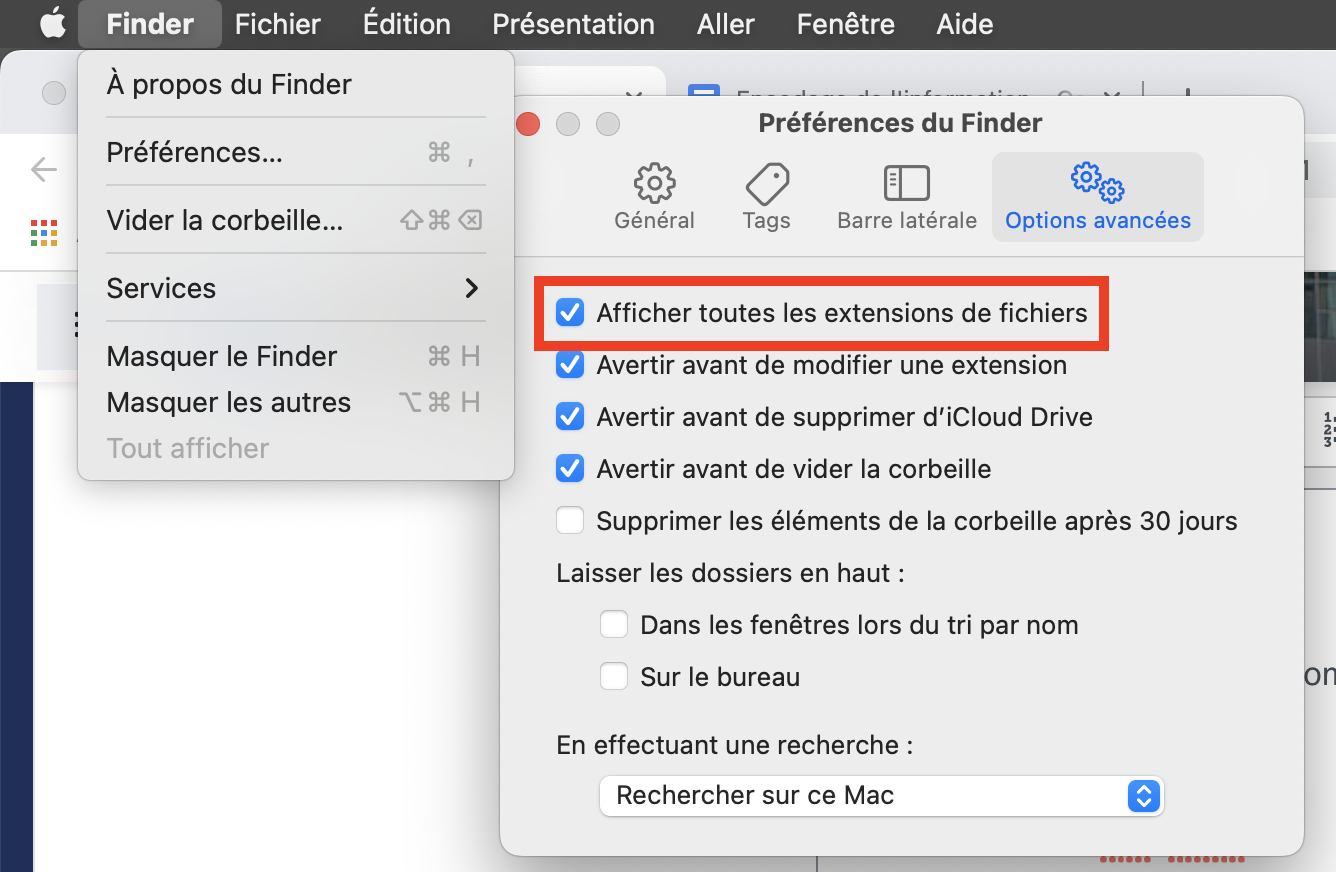1336x872 pixels.
Task: Select the Options avancées gears icon
Action: (1097, 182)
